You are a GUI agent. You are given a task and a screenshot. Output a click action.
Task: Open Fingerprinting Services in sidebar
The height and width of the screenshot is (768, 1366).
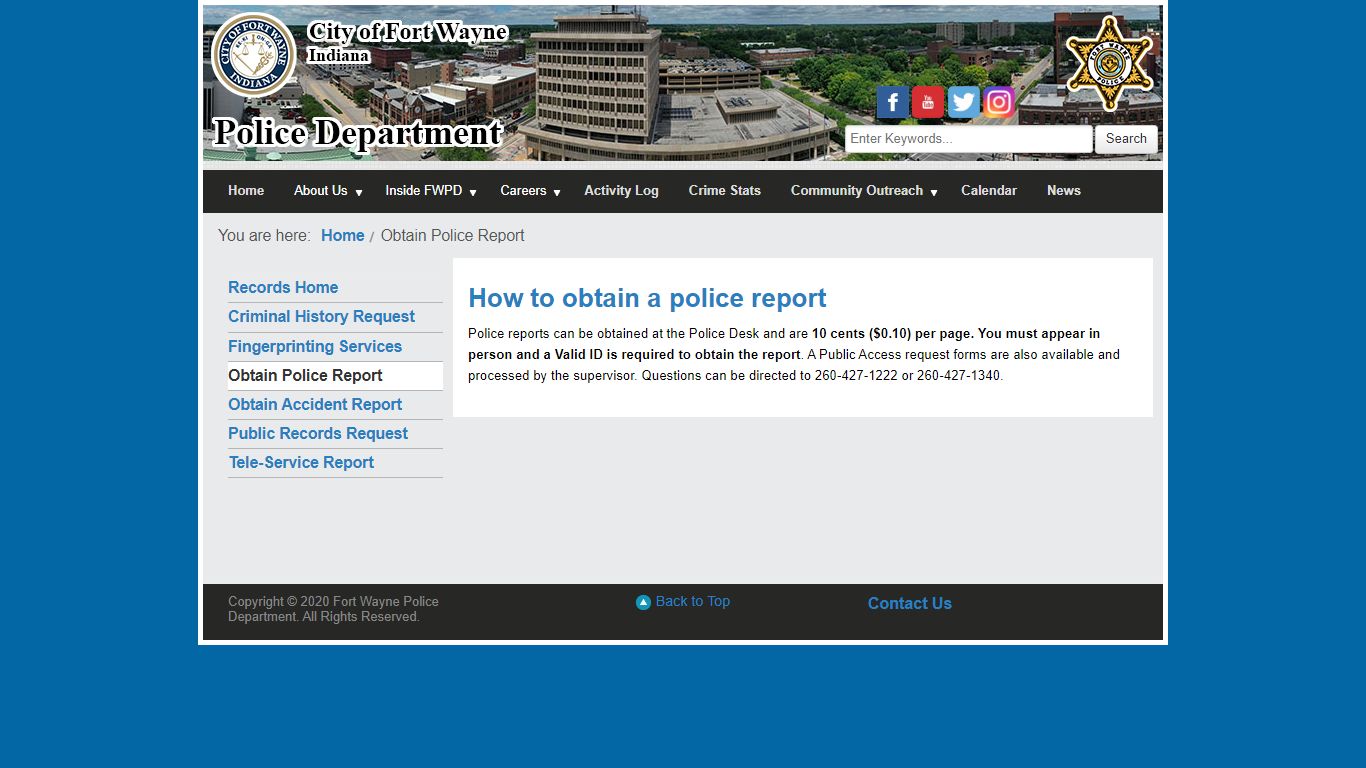tap(315, 347)
